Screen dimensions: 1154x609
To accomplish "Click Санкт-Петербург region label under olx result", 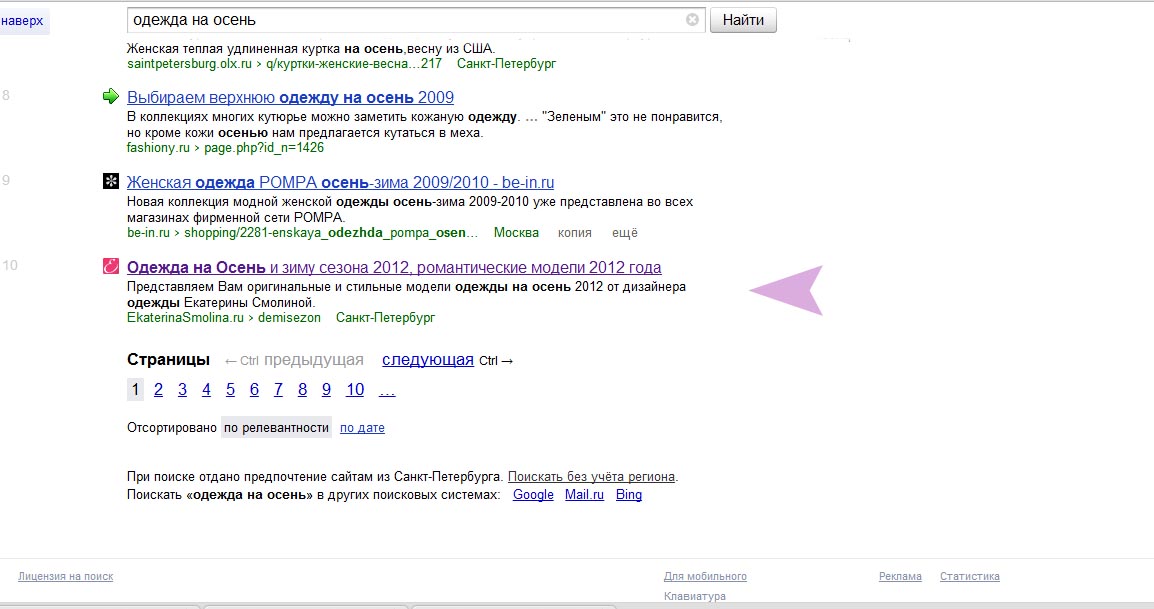I will (506, 63).
